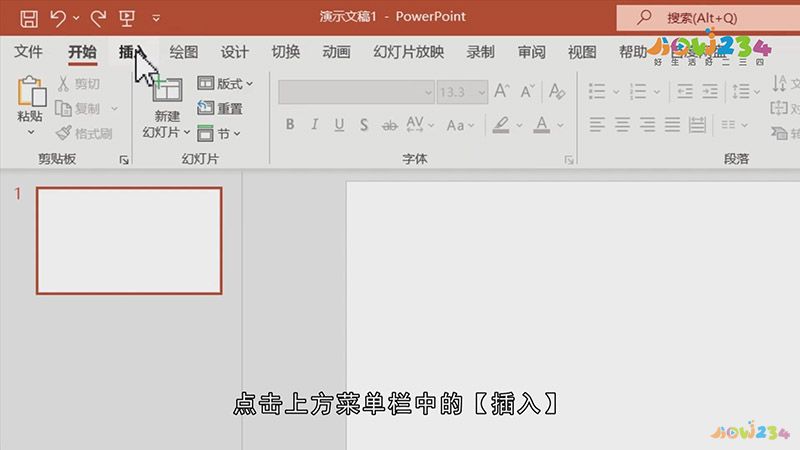Toggle Underline formatting
Viewport: 800px width, 450px height.
coord(339,124)
